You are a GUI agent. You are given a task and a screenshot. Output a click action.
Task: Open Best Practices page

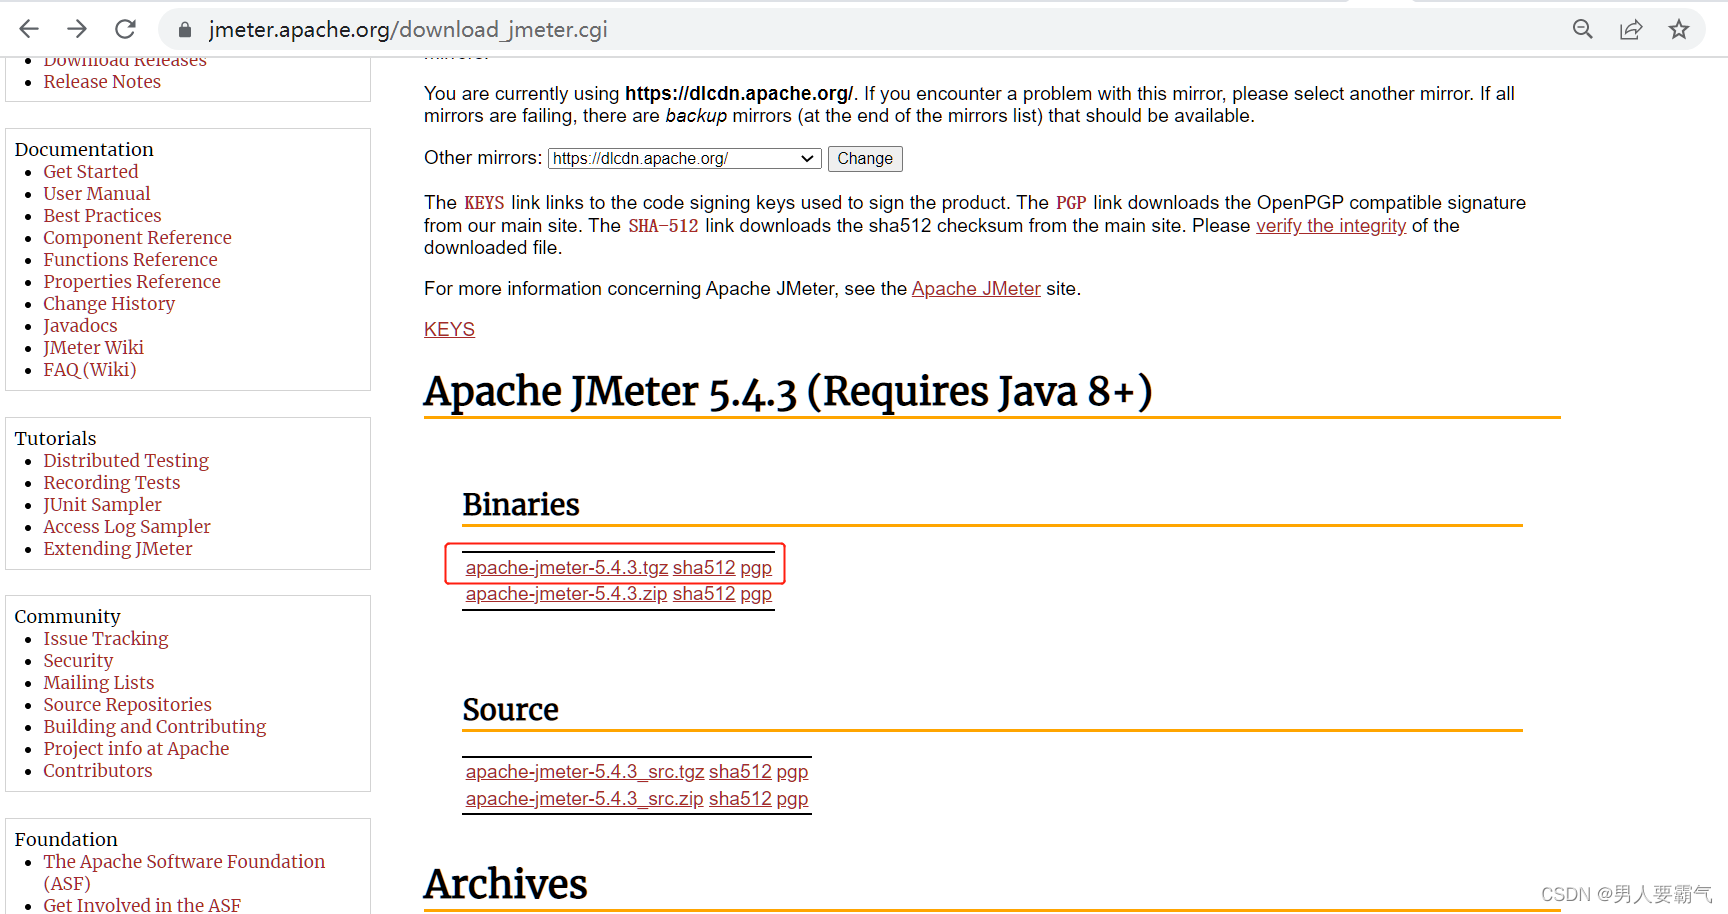click(x=102, y=216)
